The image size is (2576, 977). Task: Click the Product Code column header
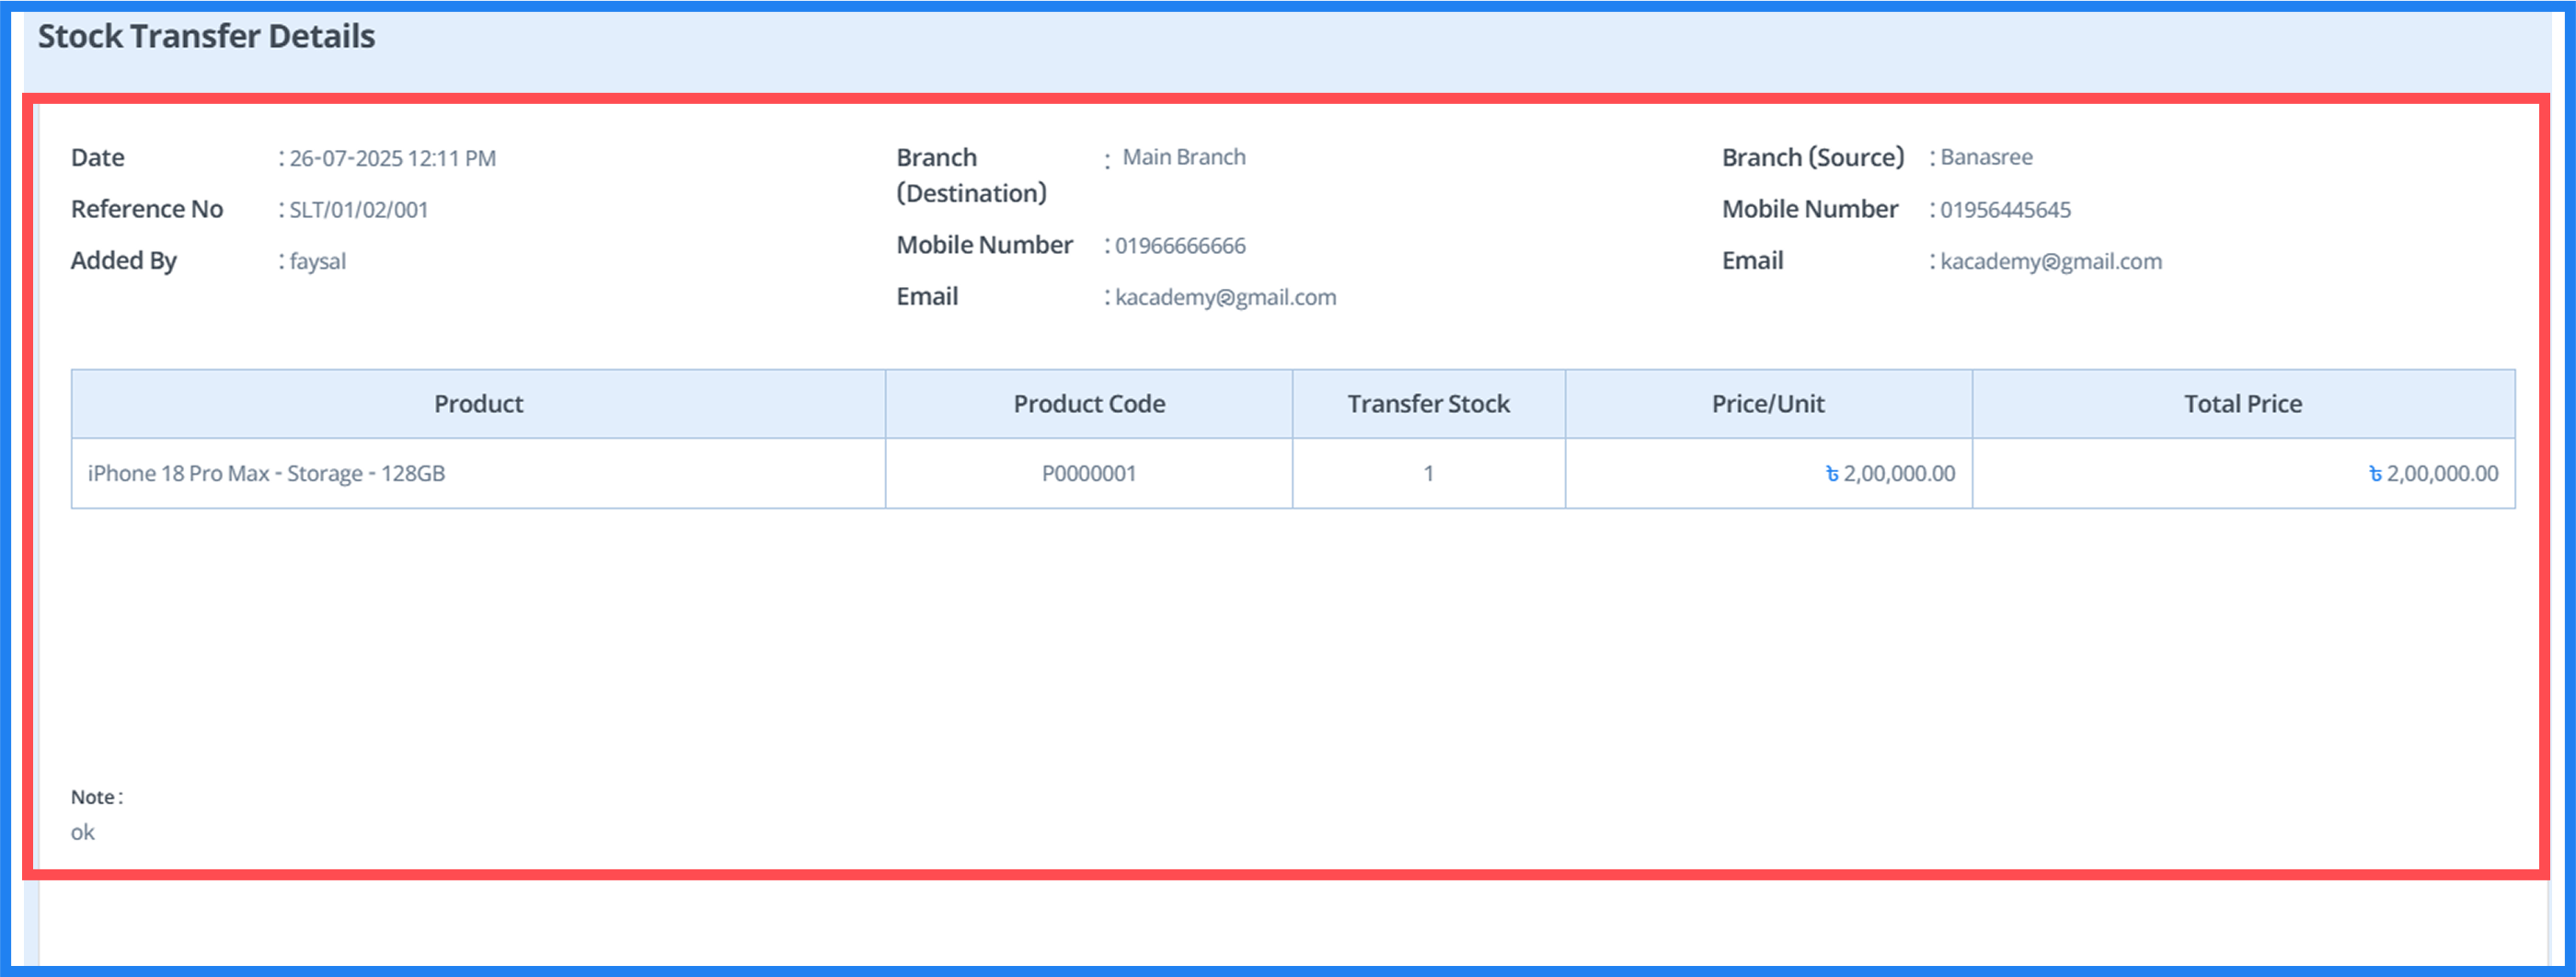[x=1089, y=404]
